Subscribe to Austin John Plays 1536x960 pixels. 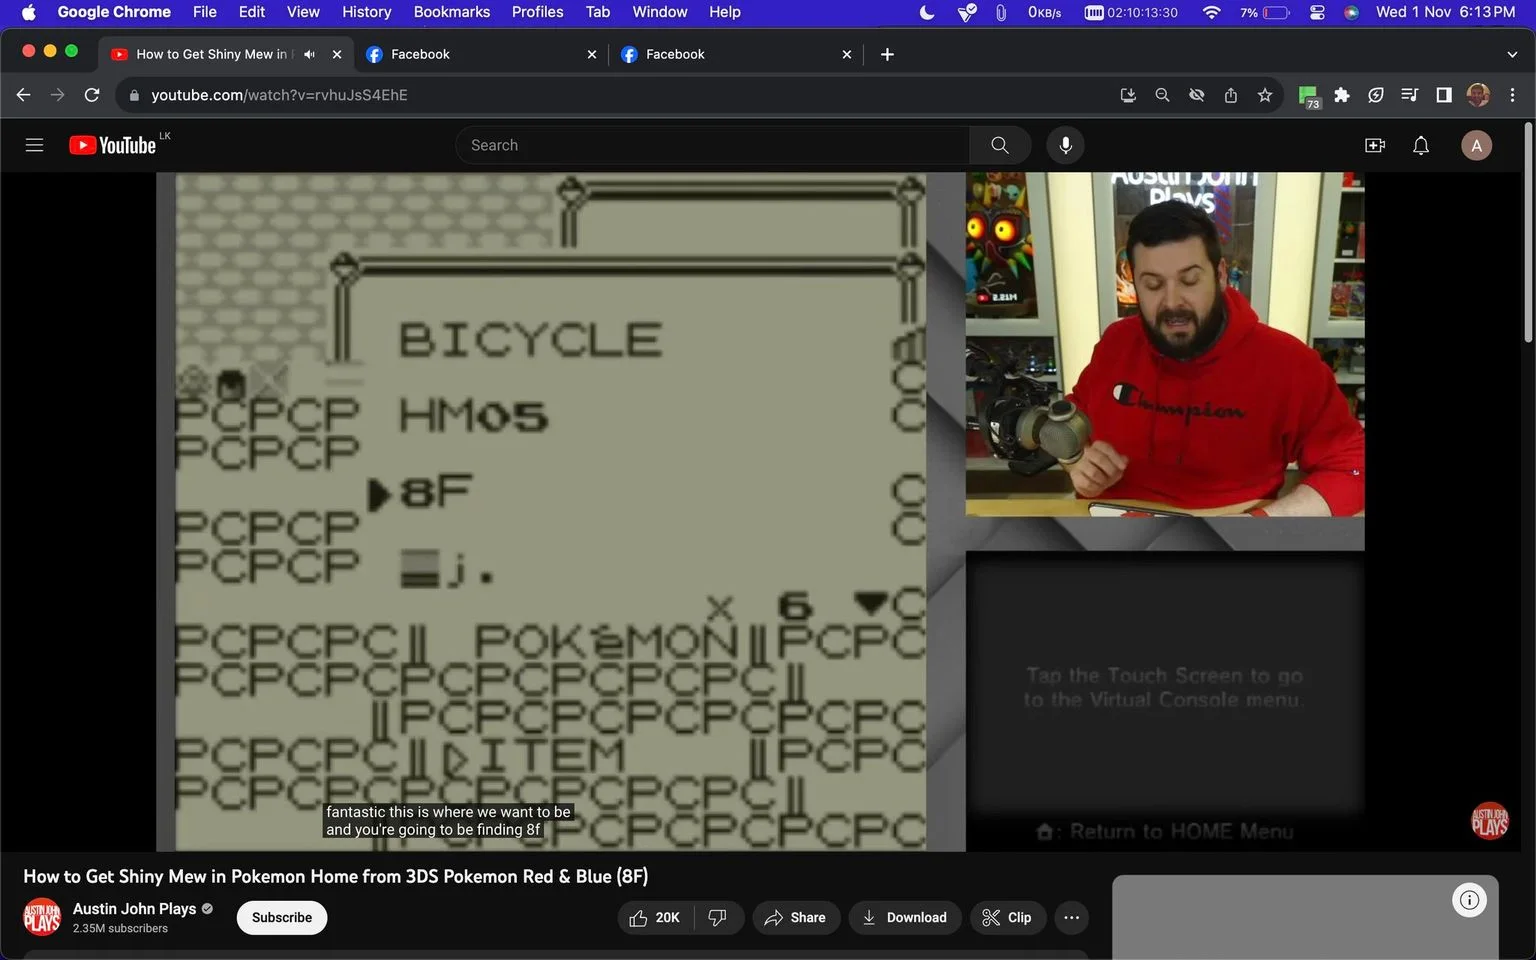(x=282, y=917)
